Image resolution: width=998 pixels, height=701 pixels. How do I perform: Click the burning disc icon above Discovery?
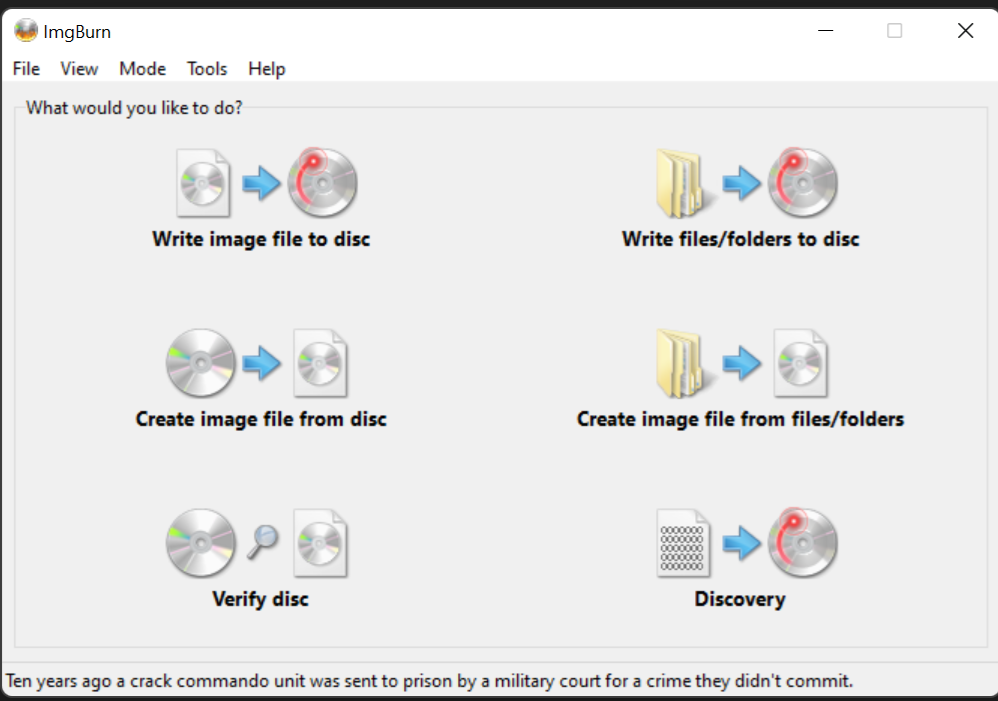[x=802, y=542]
